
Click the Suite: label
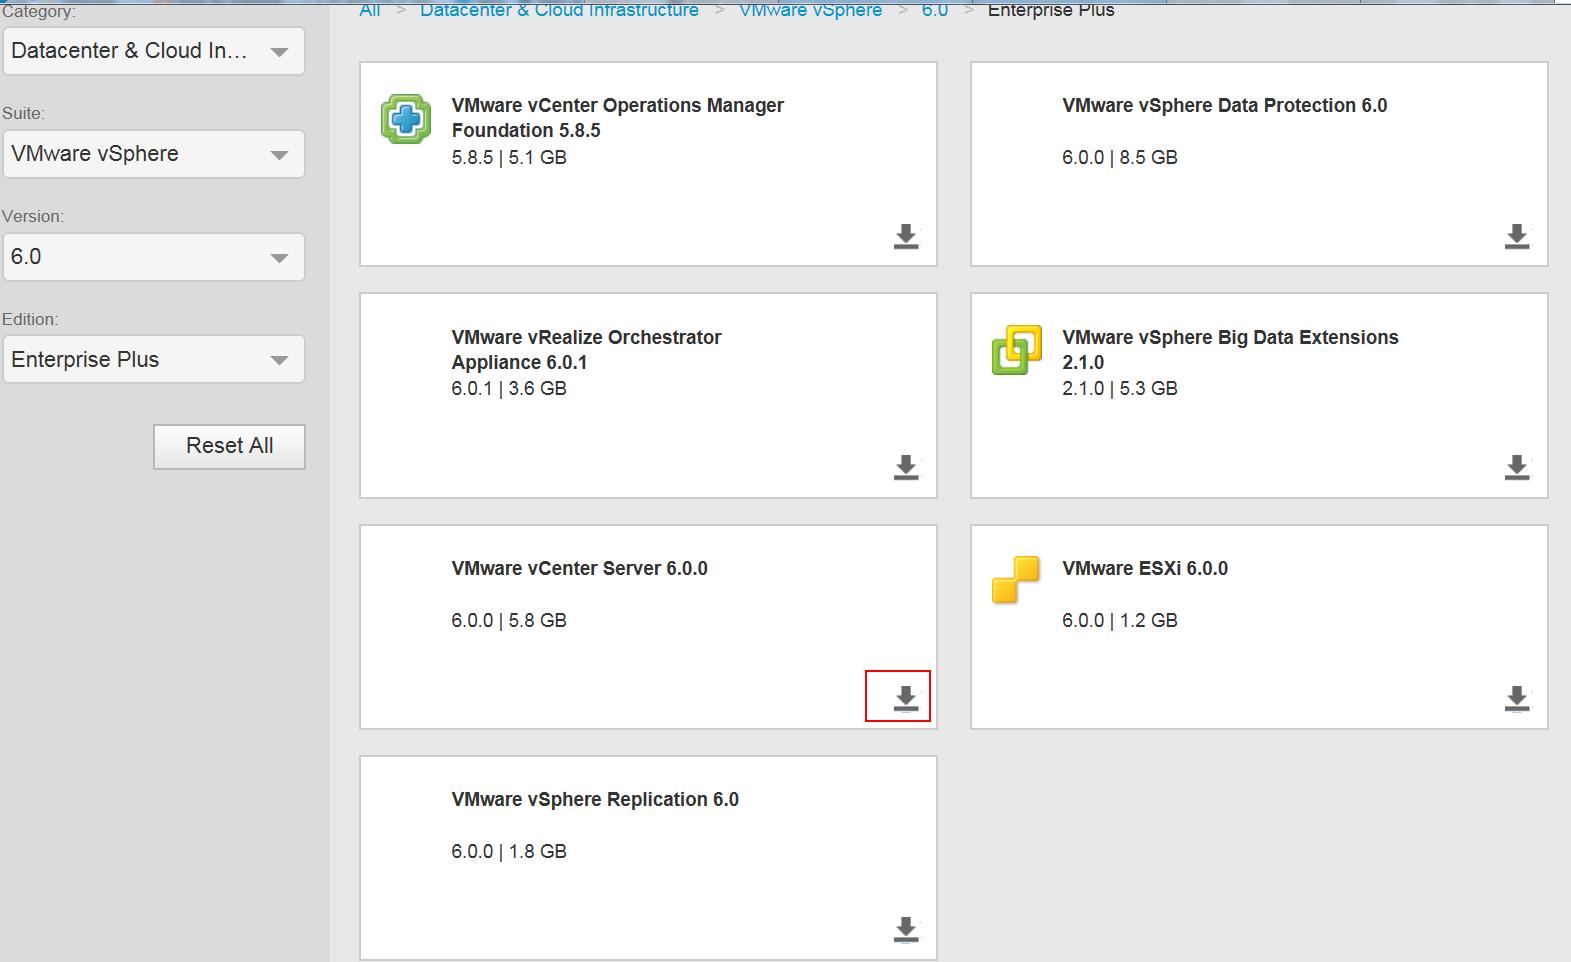coord(24,113)
